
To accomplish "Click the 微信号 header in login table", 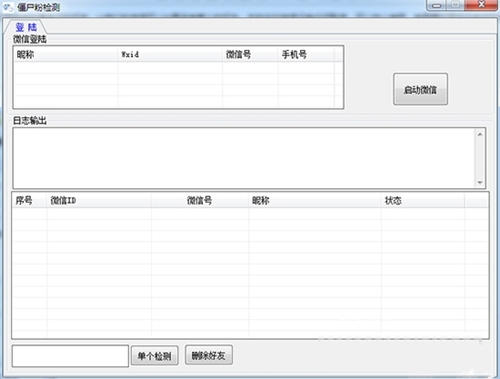I will pyautogui.click(x=250, y=54).
